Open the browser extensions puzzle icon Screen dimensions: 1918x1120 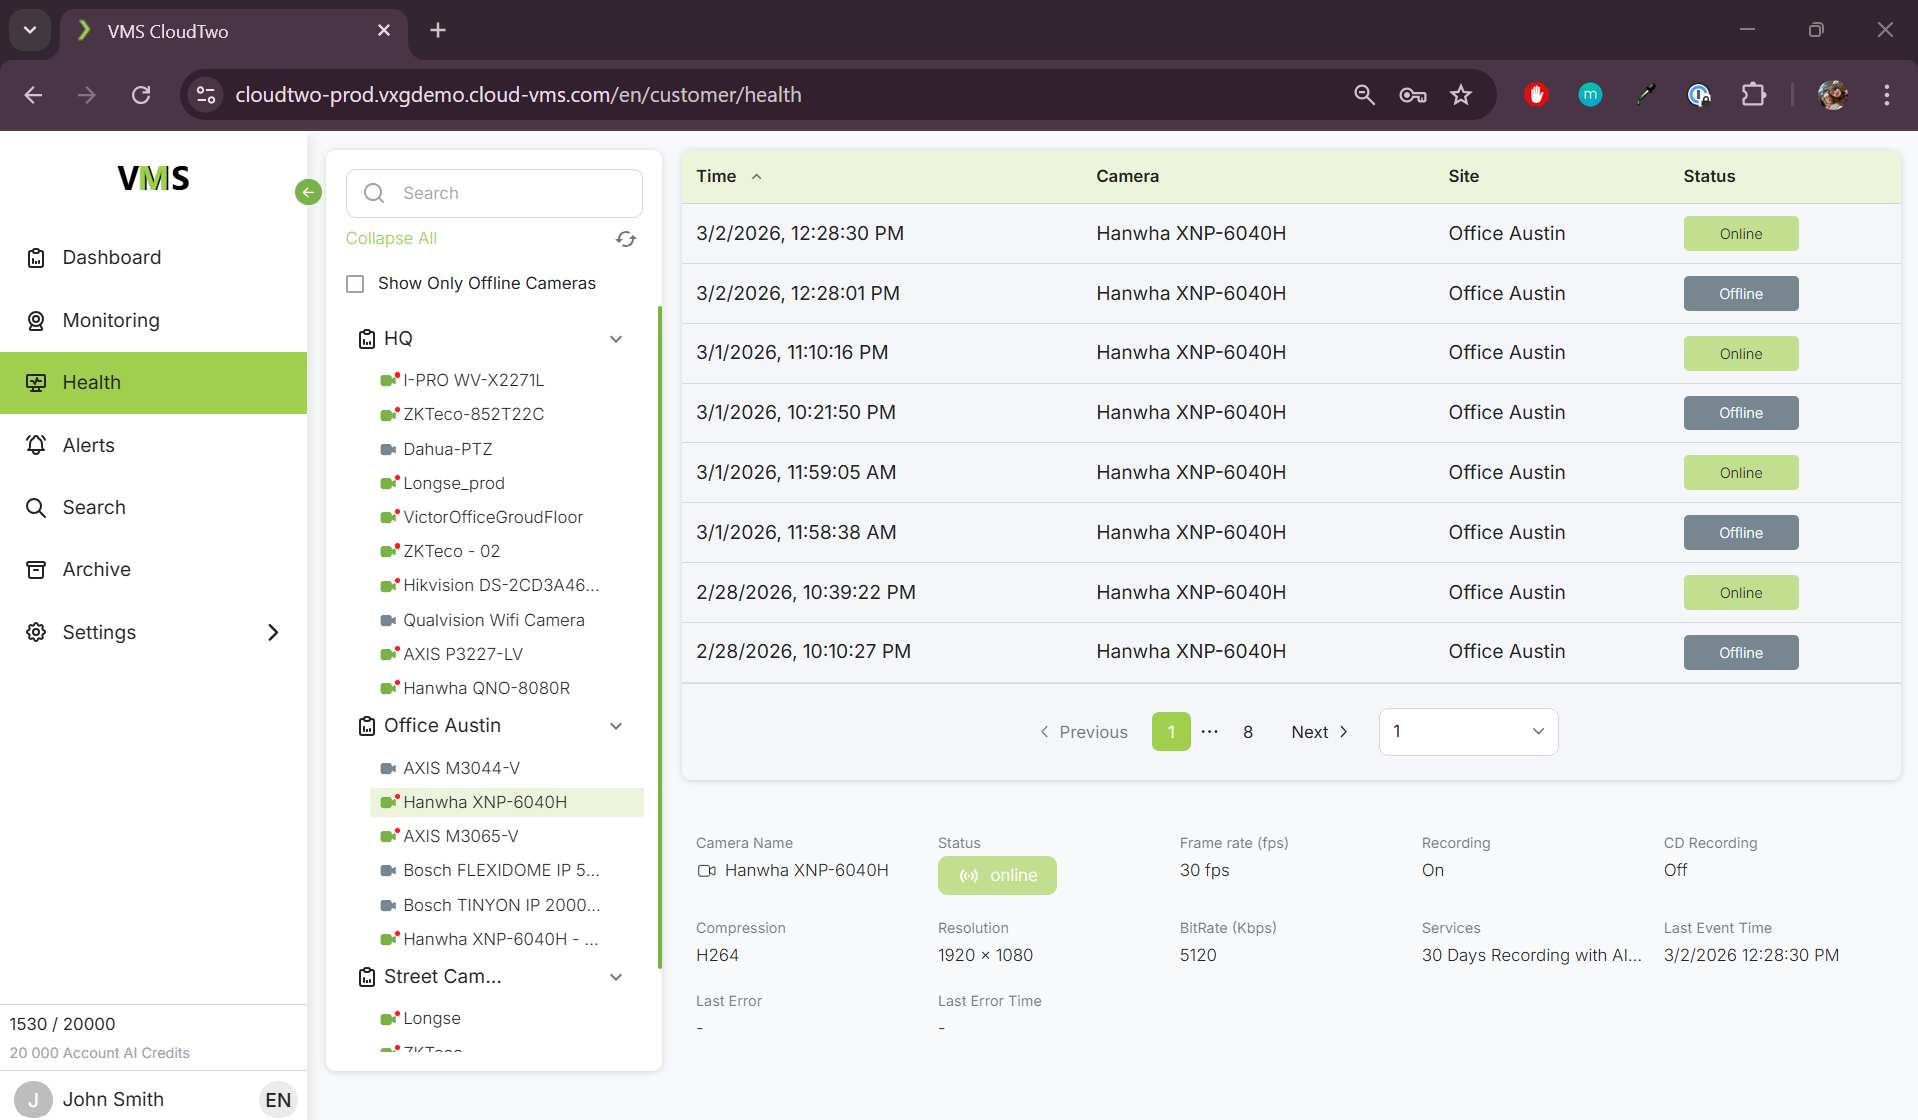1753,95
